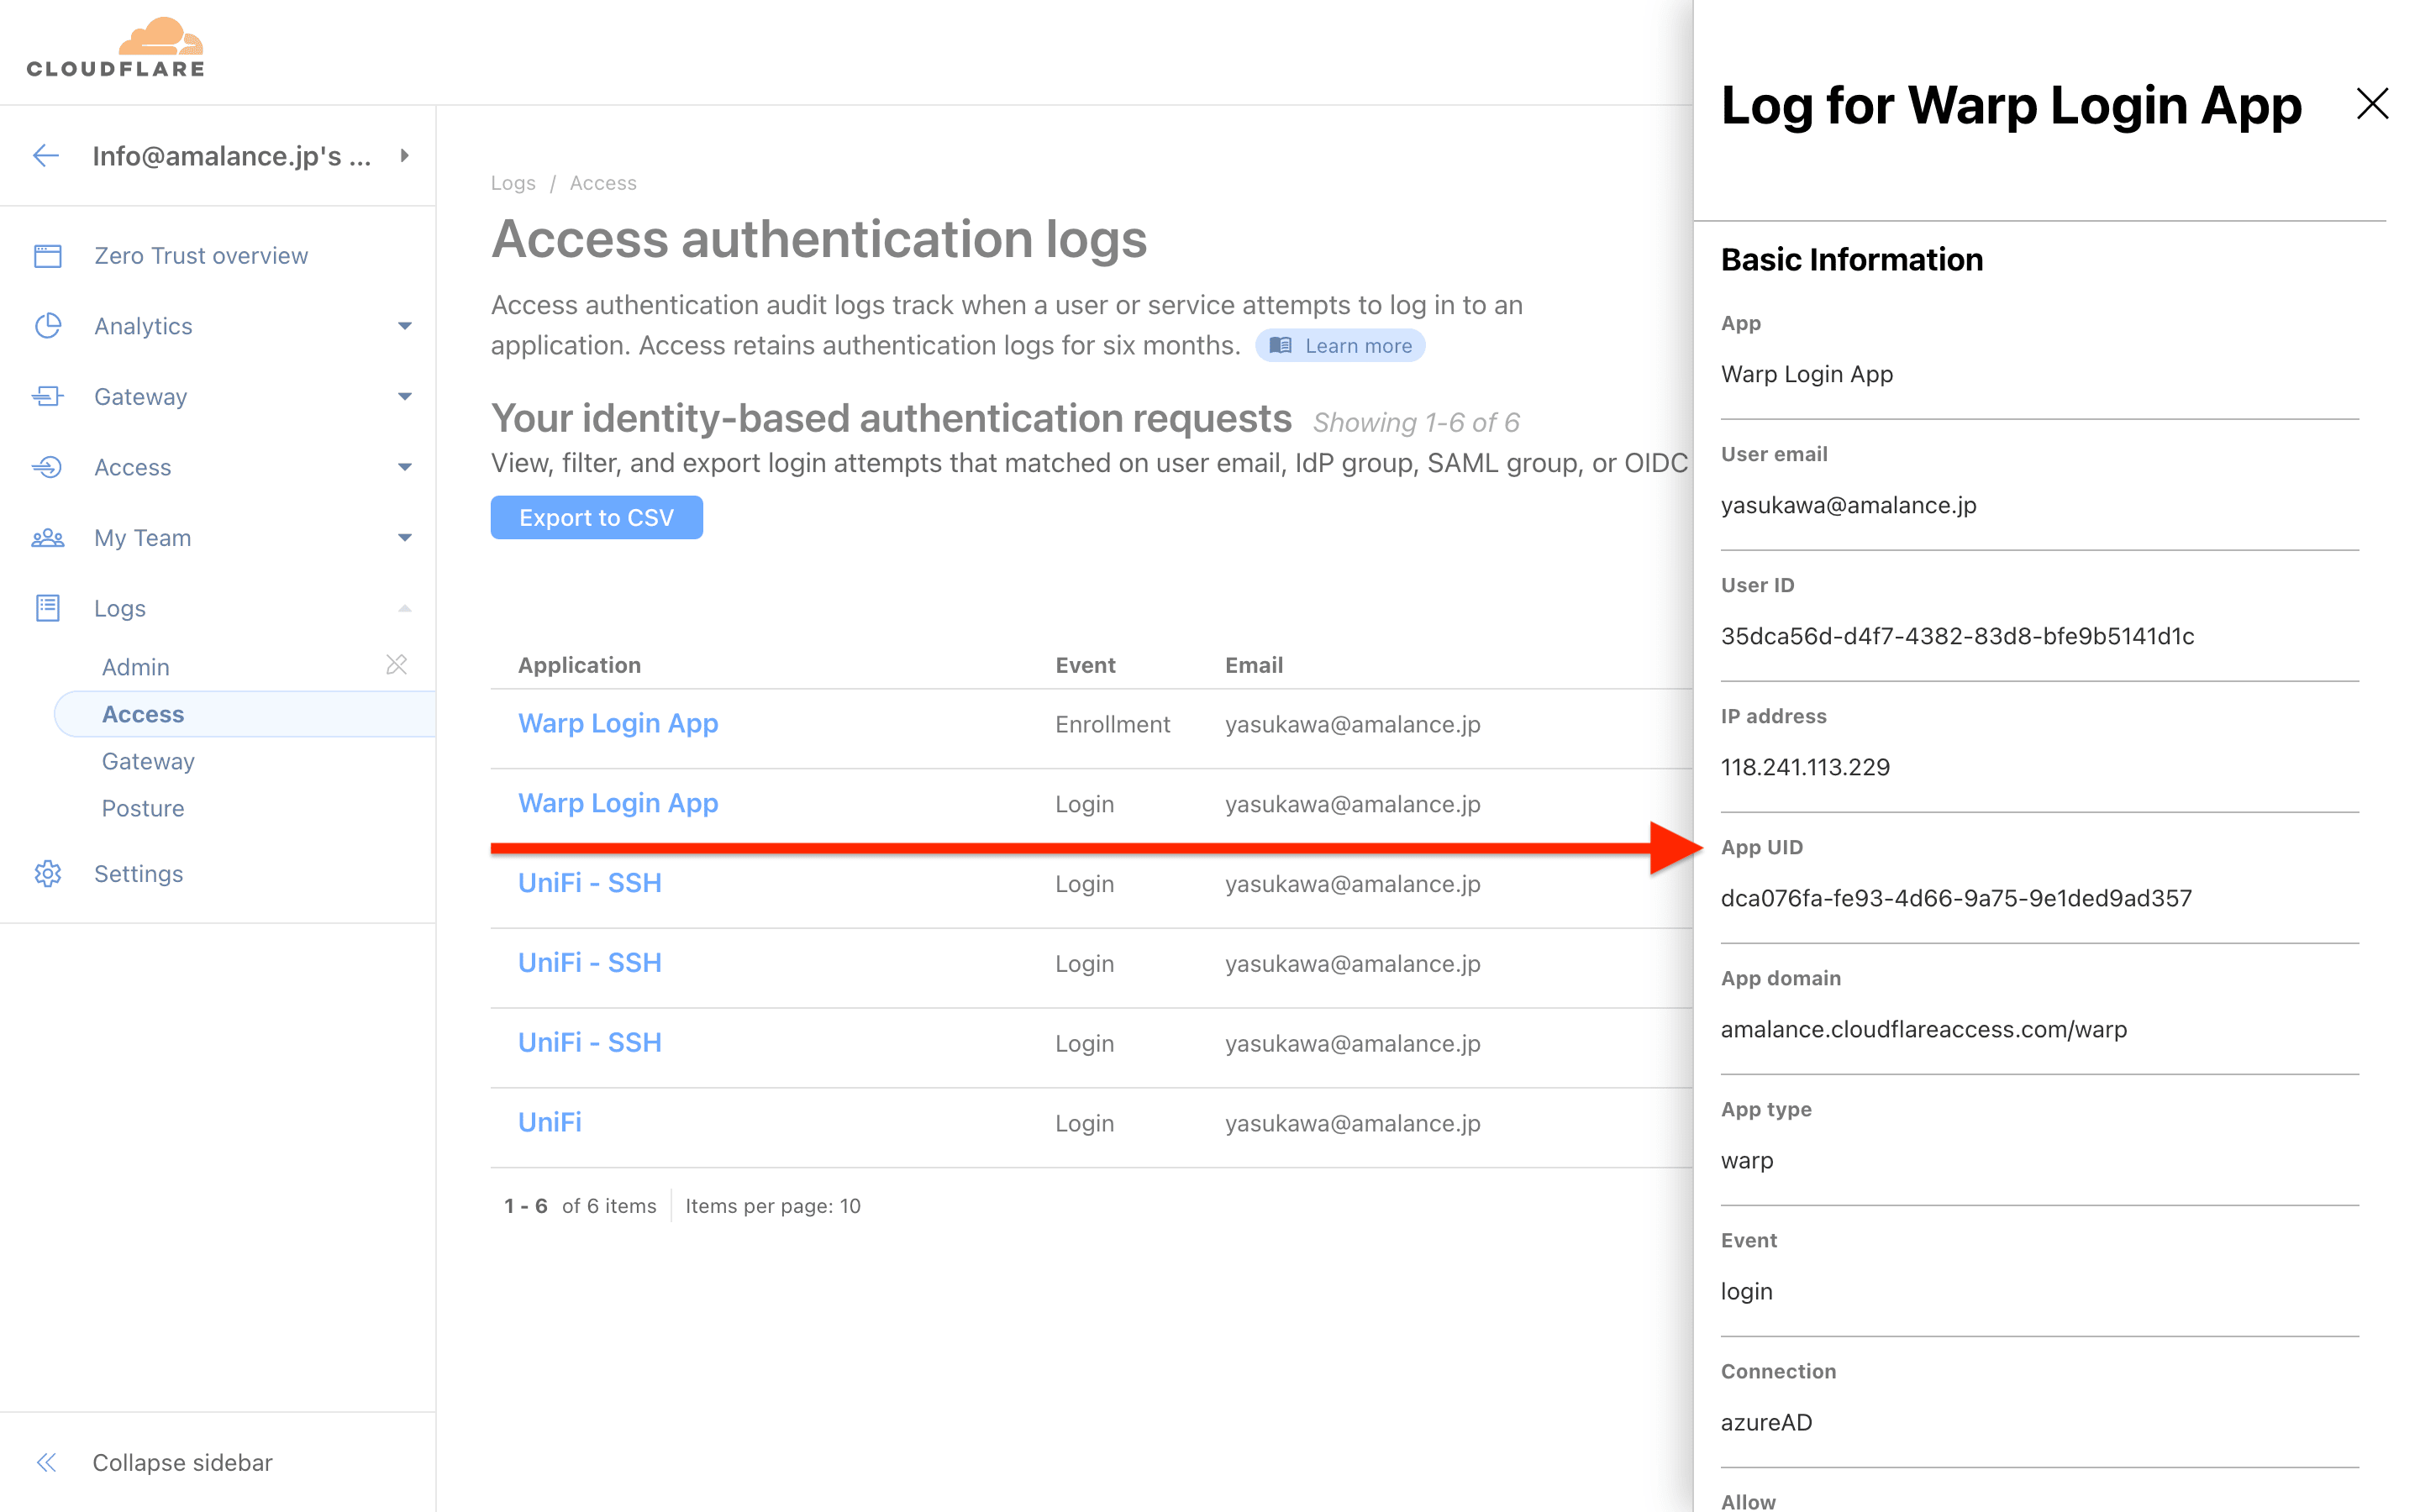Screen dimensions: 2420x1512
Task: Click the Enrollment event cell
Action: (x=1112, y=724)
